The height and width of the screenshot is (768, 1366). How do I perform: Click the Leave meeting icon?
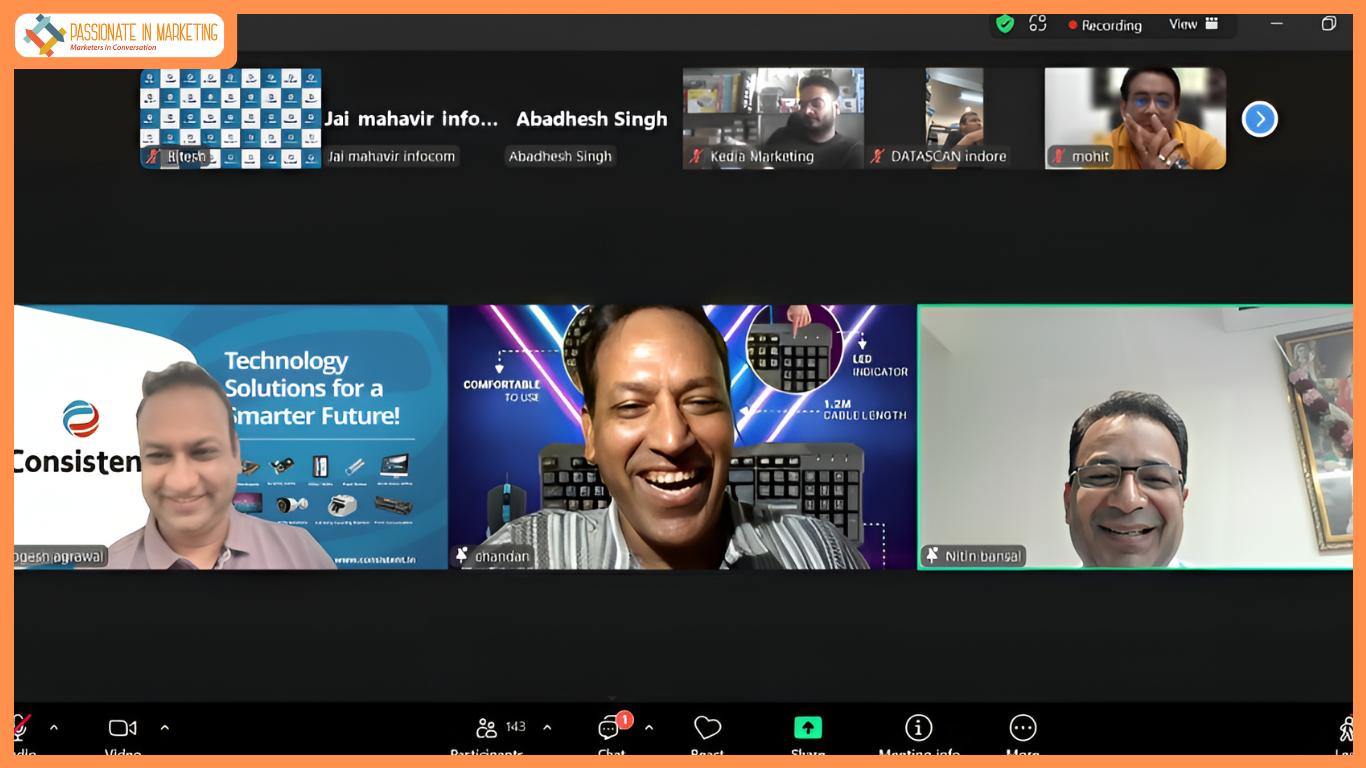pyautogui.click(x=1346, y=730)
